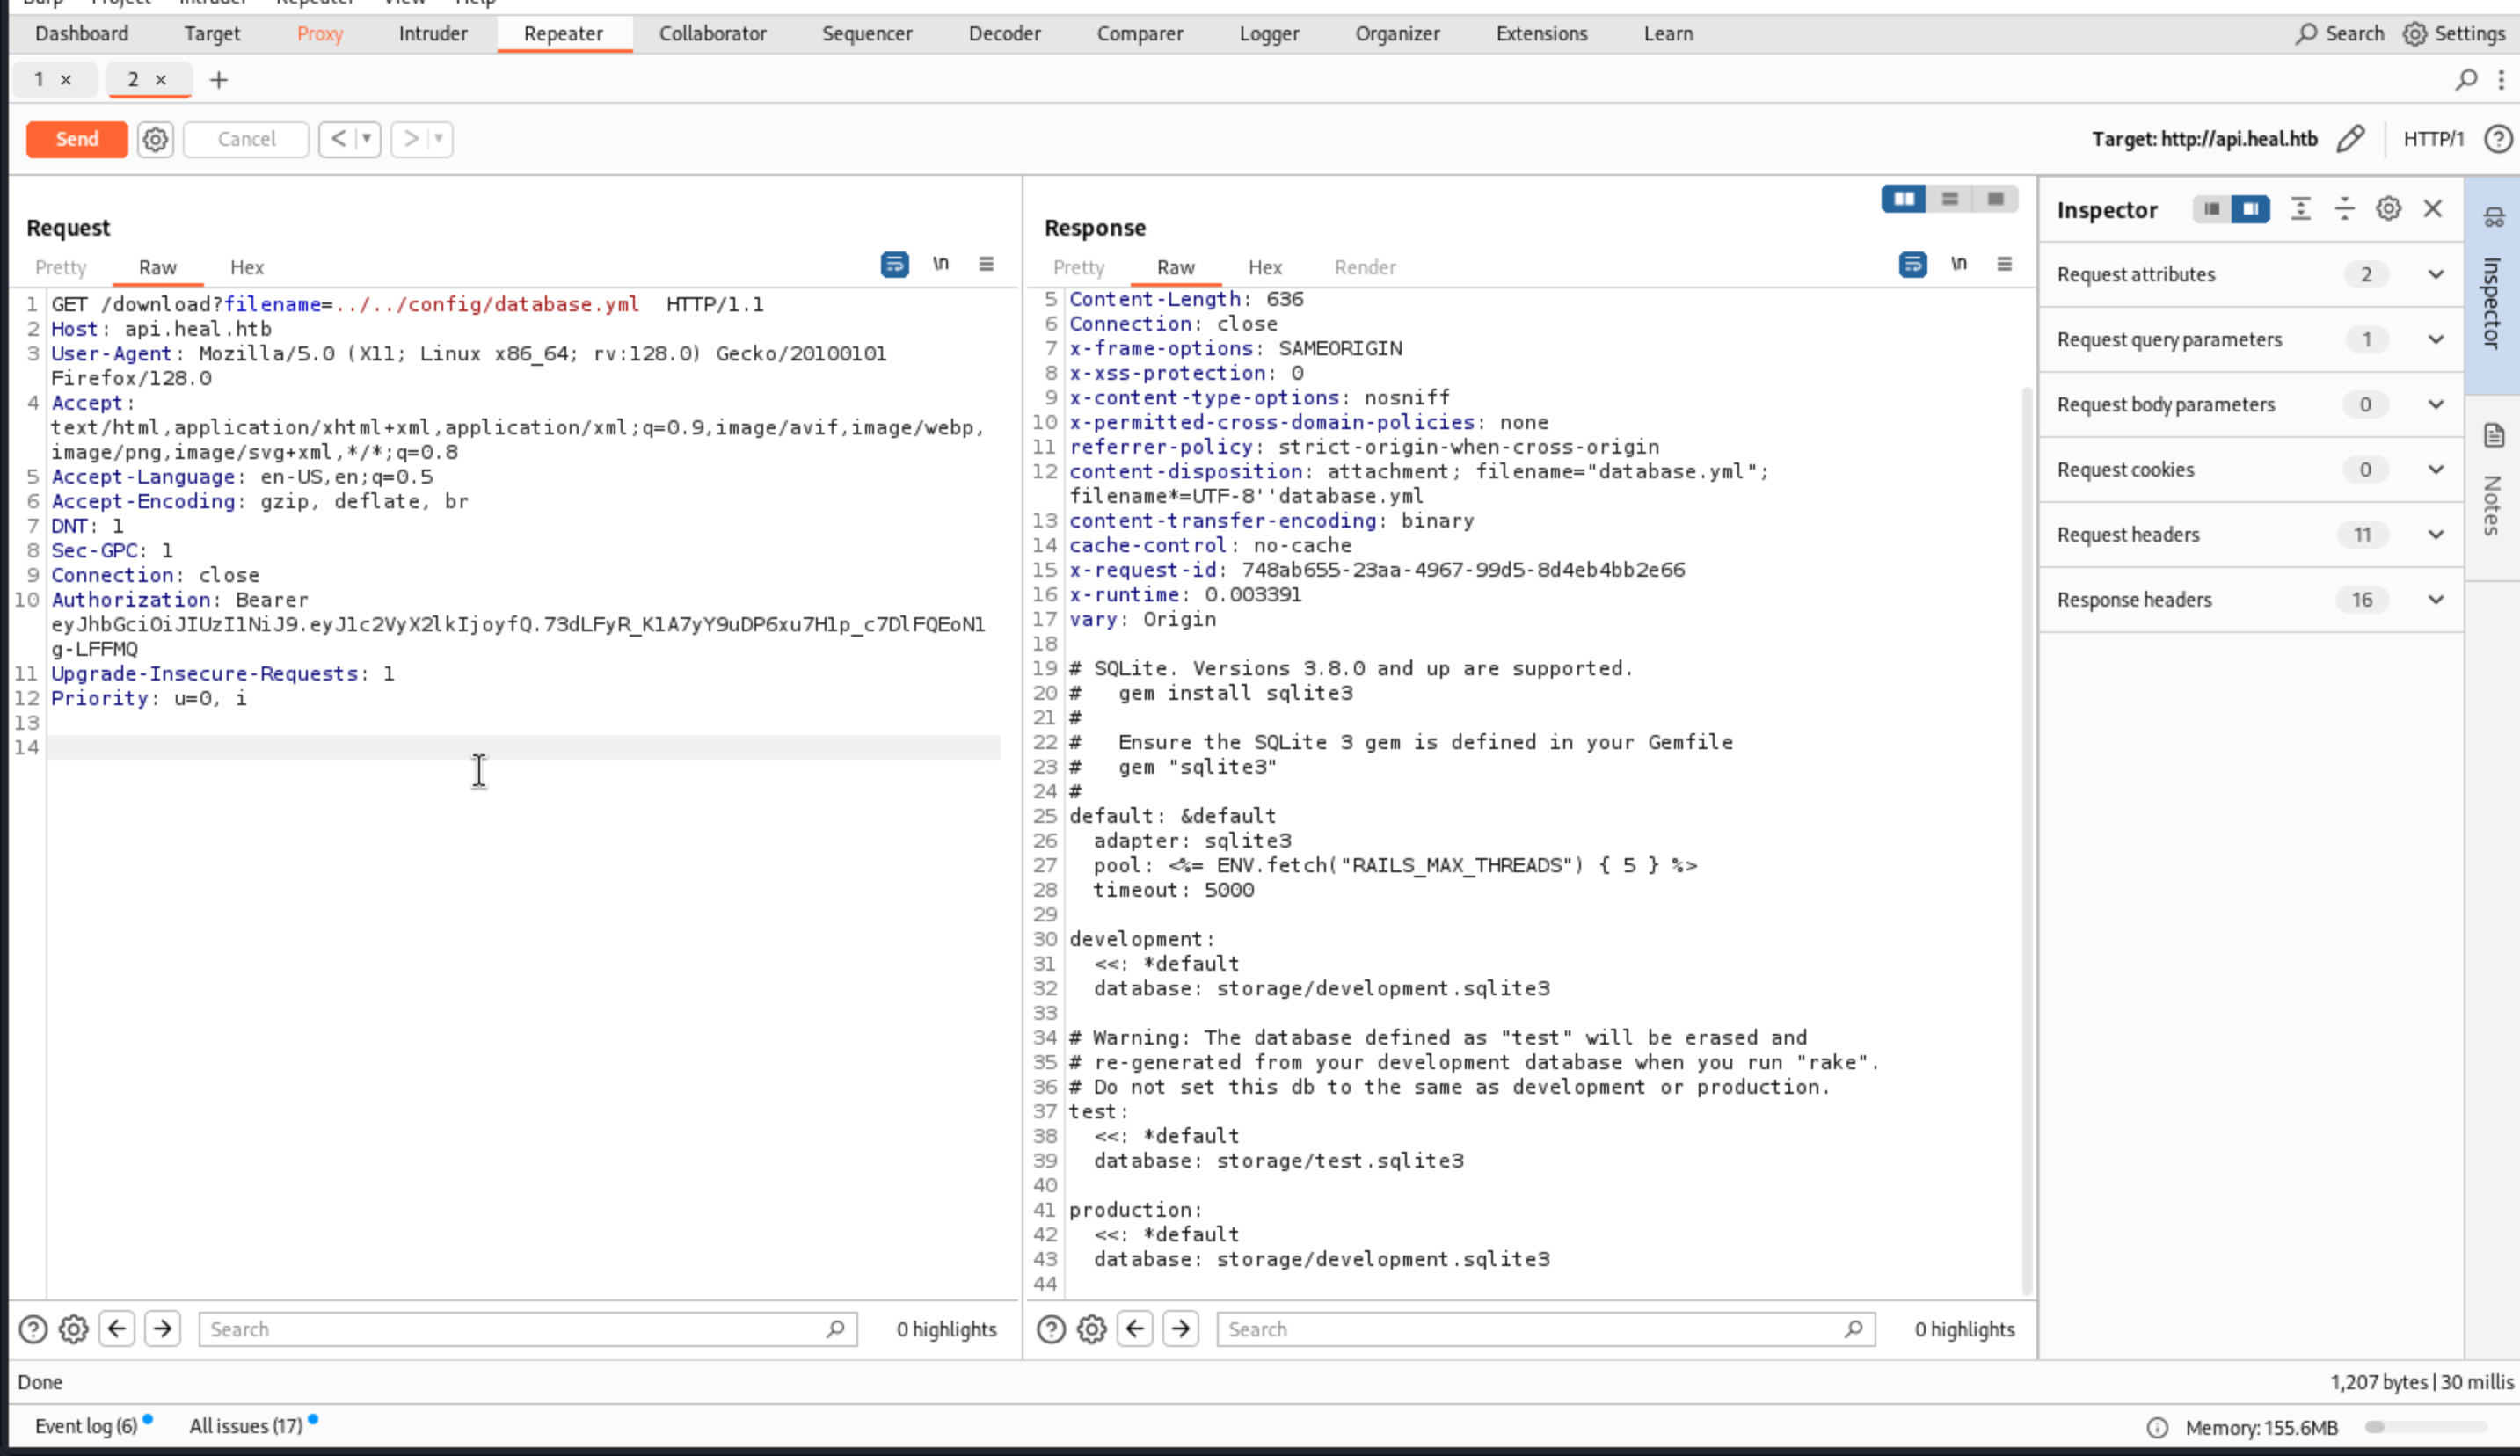The height and width of the screenshot is (1456, 2520).
Task: Switch to the Intruder tab
Action: 432,34
